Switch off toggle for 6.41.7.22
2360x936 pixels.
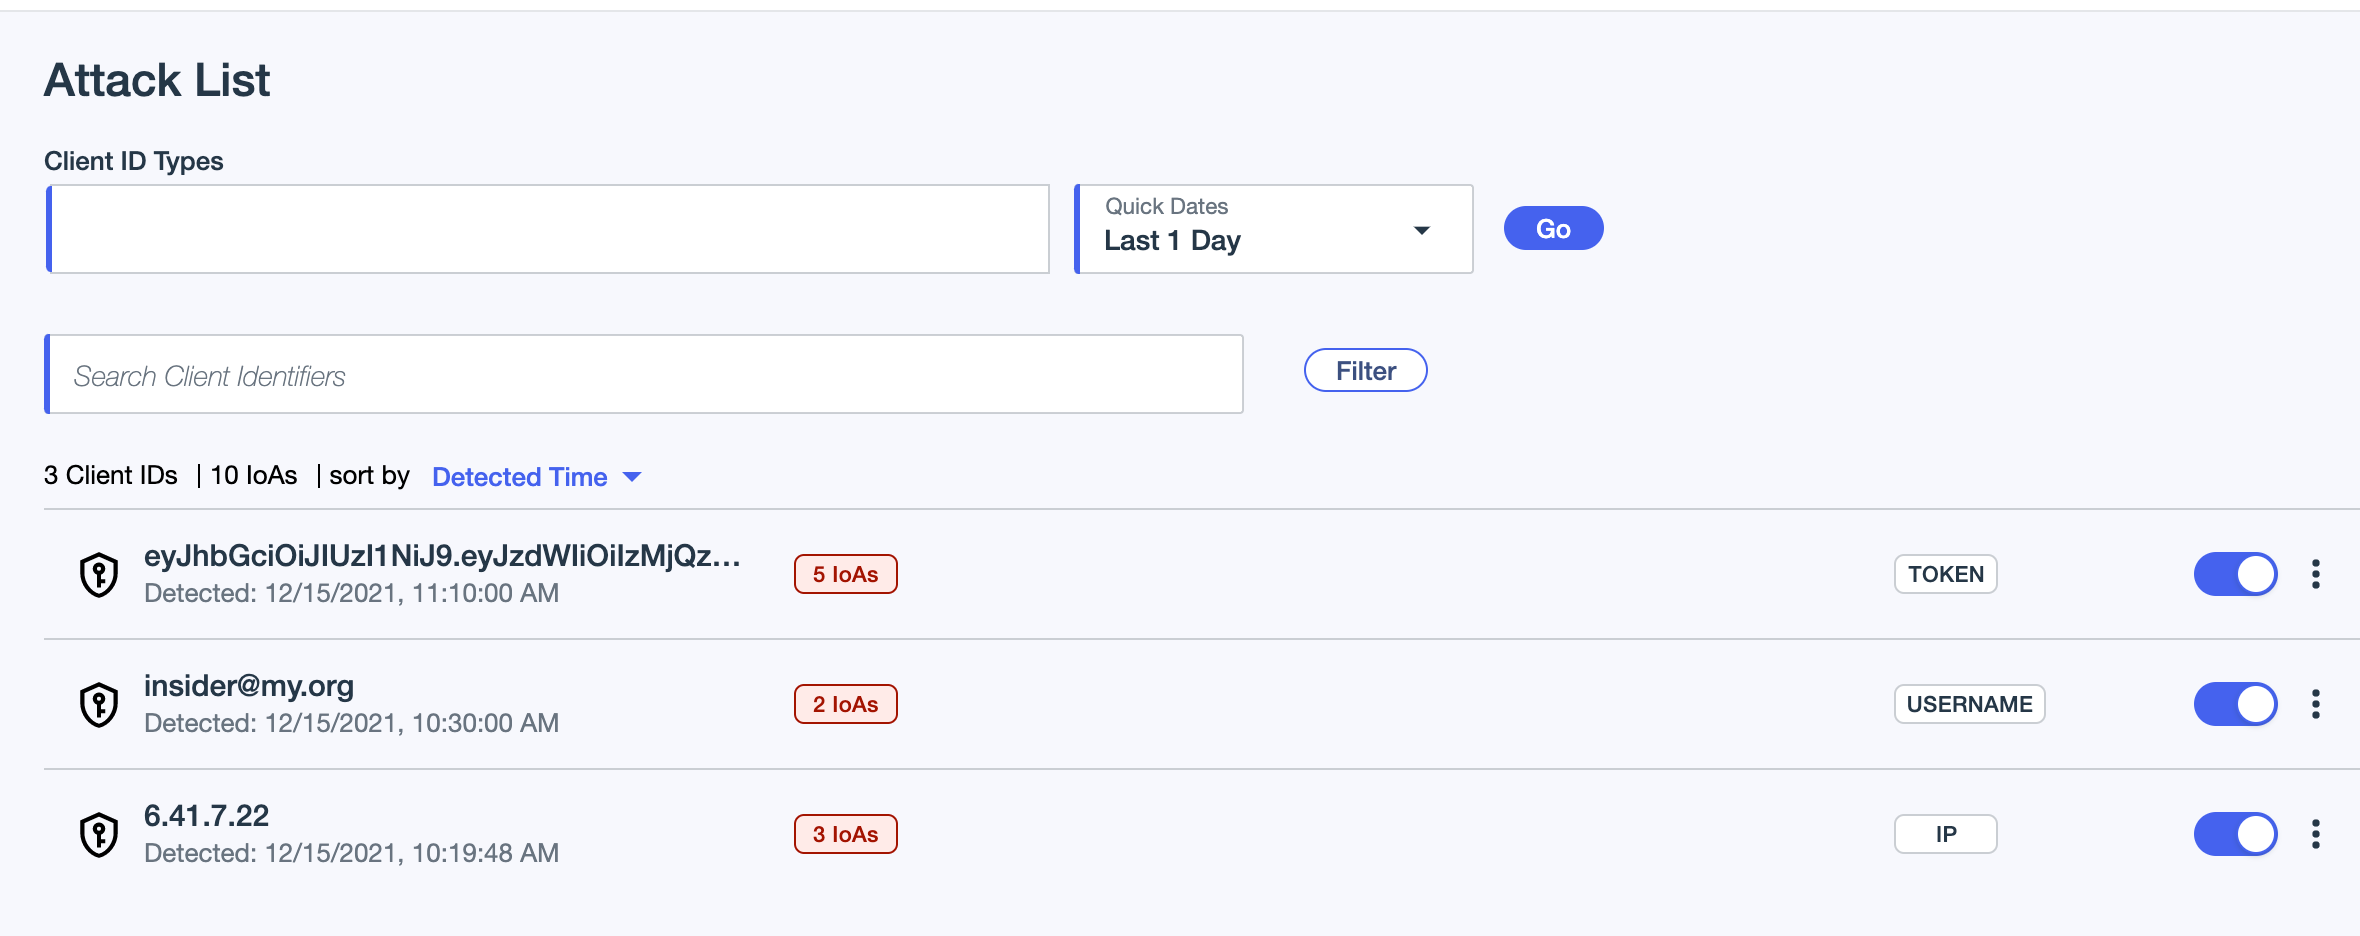tap(2235, 834)
